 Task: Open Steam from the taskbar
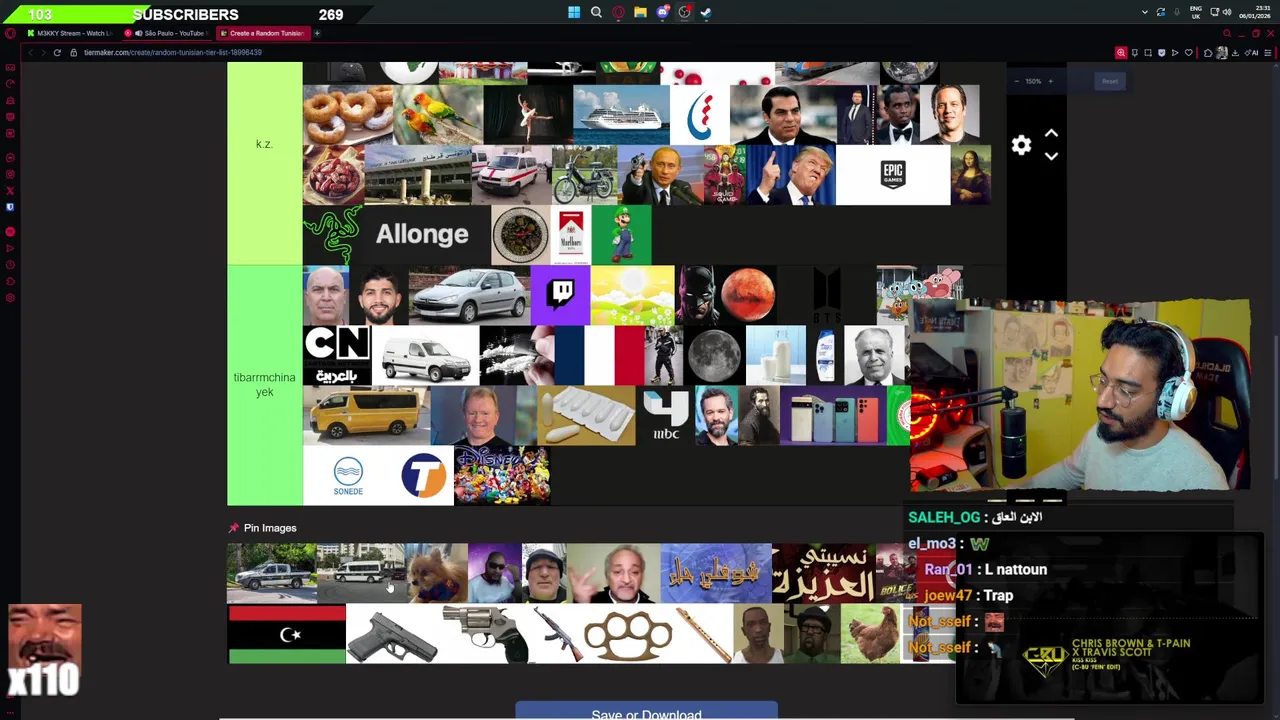pyautogui.click(x=706, y=13)
